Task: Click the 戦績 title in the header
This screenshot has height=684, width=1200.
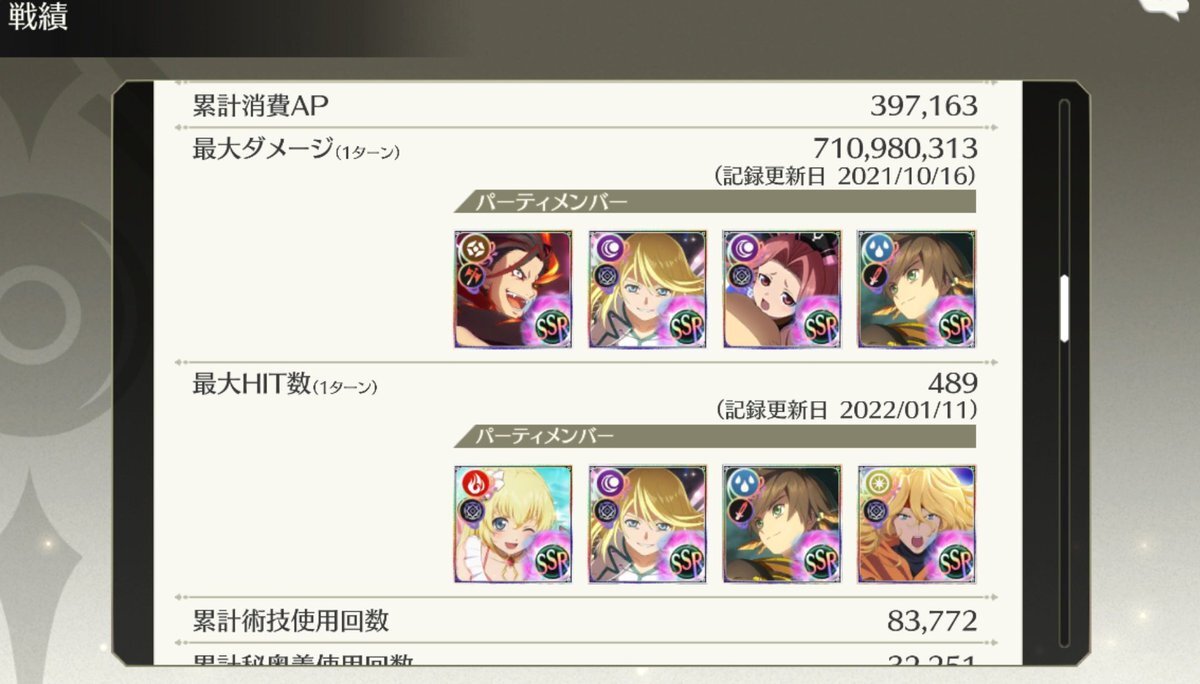Action: [x=39, y=18]
